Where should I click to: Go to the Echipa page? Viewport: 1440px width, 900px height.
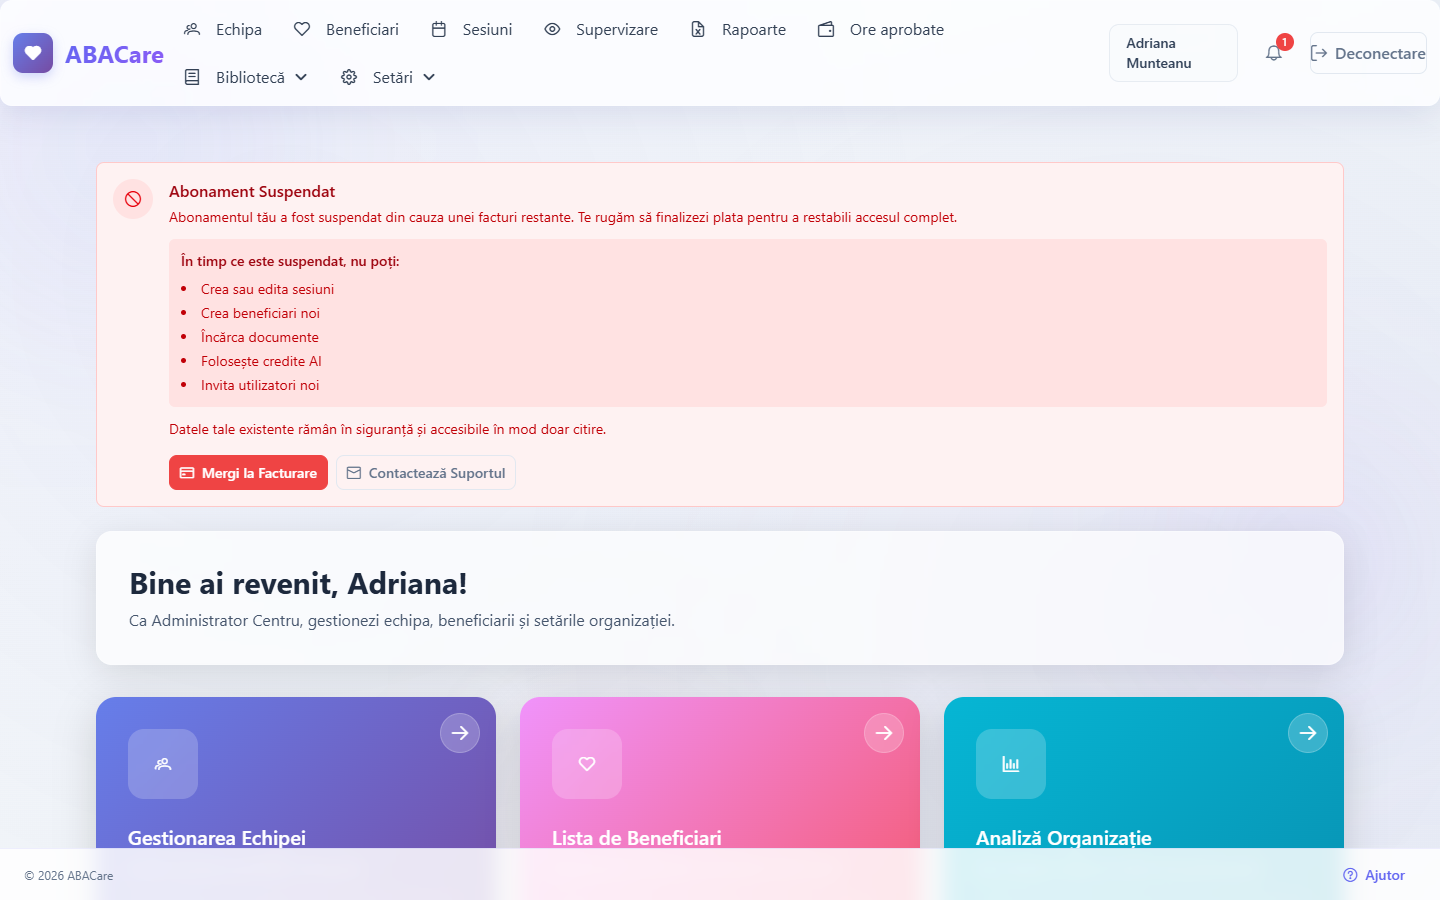223,29
